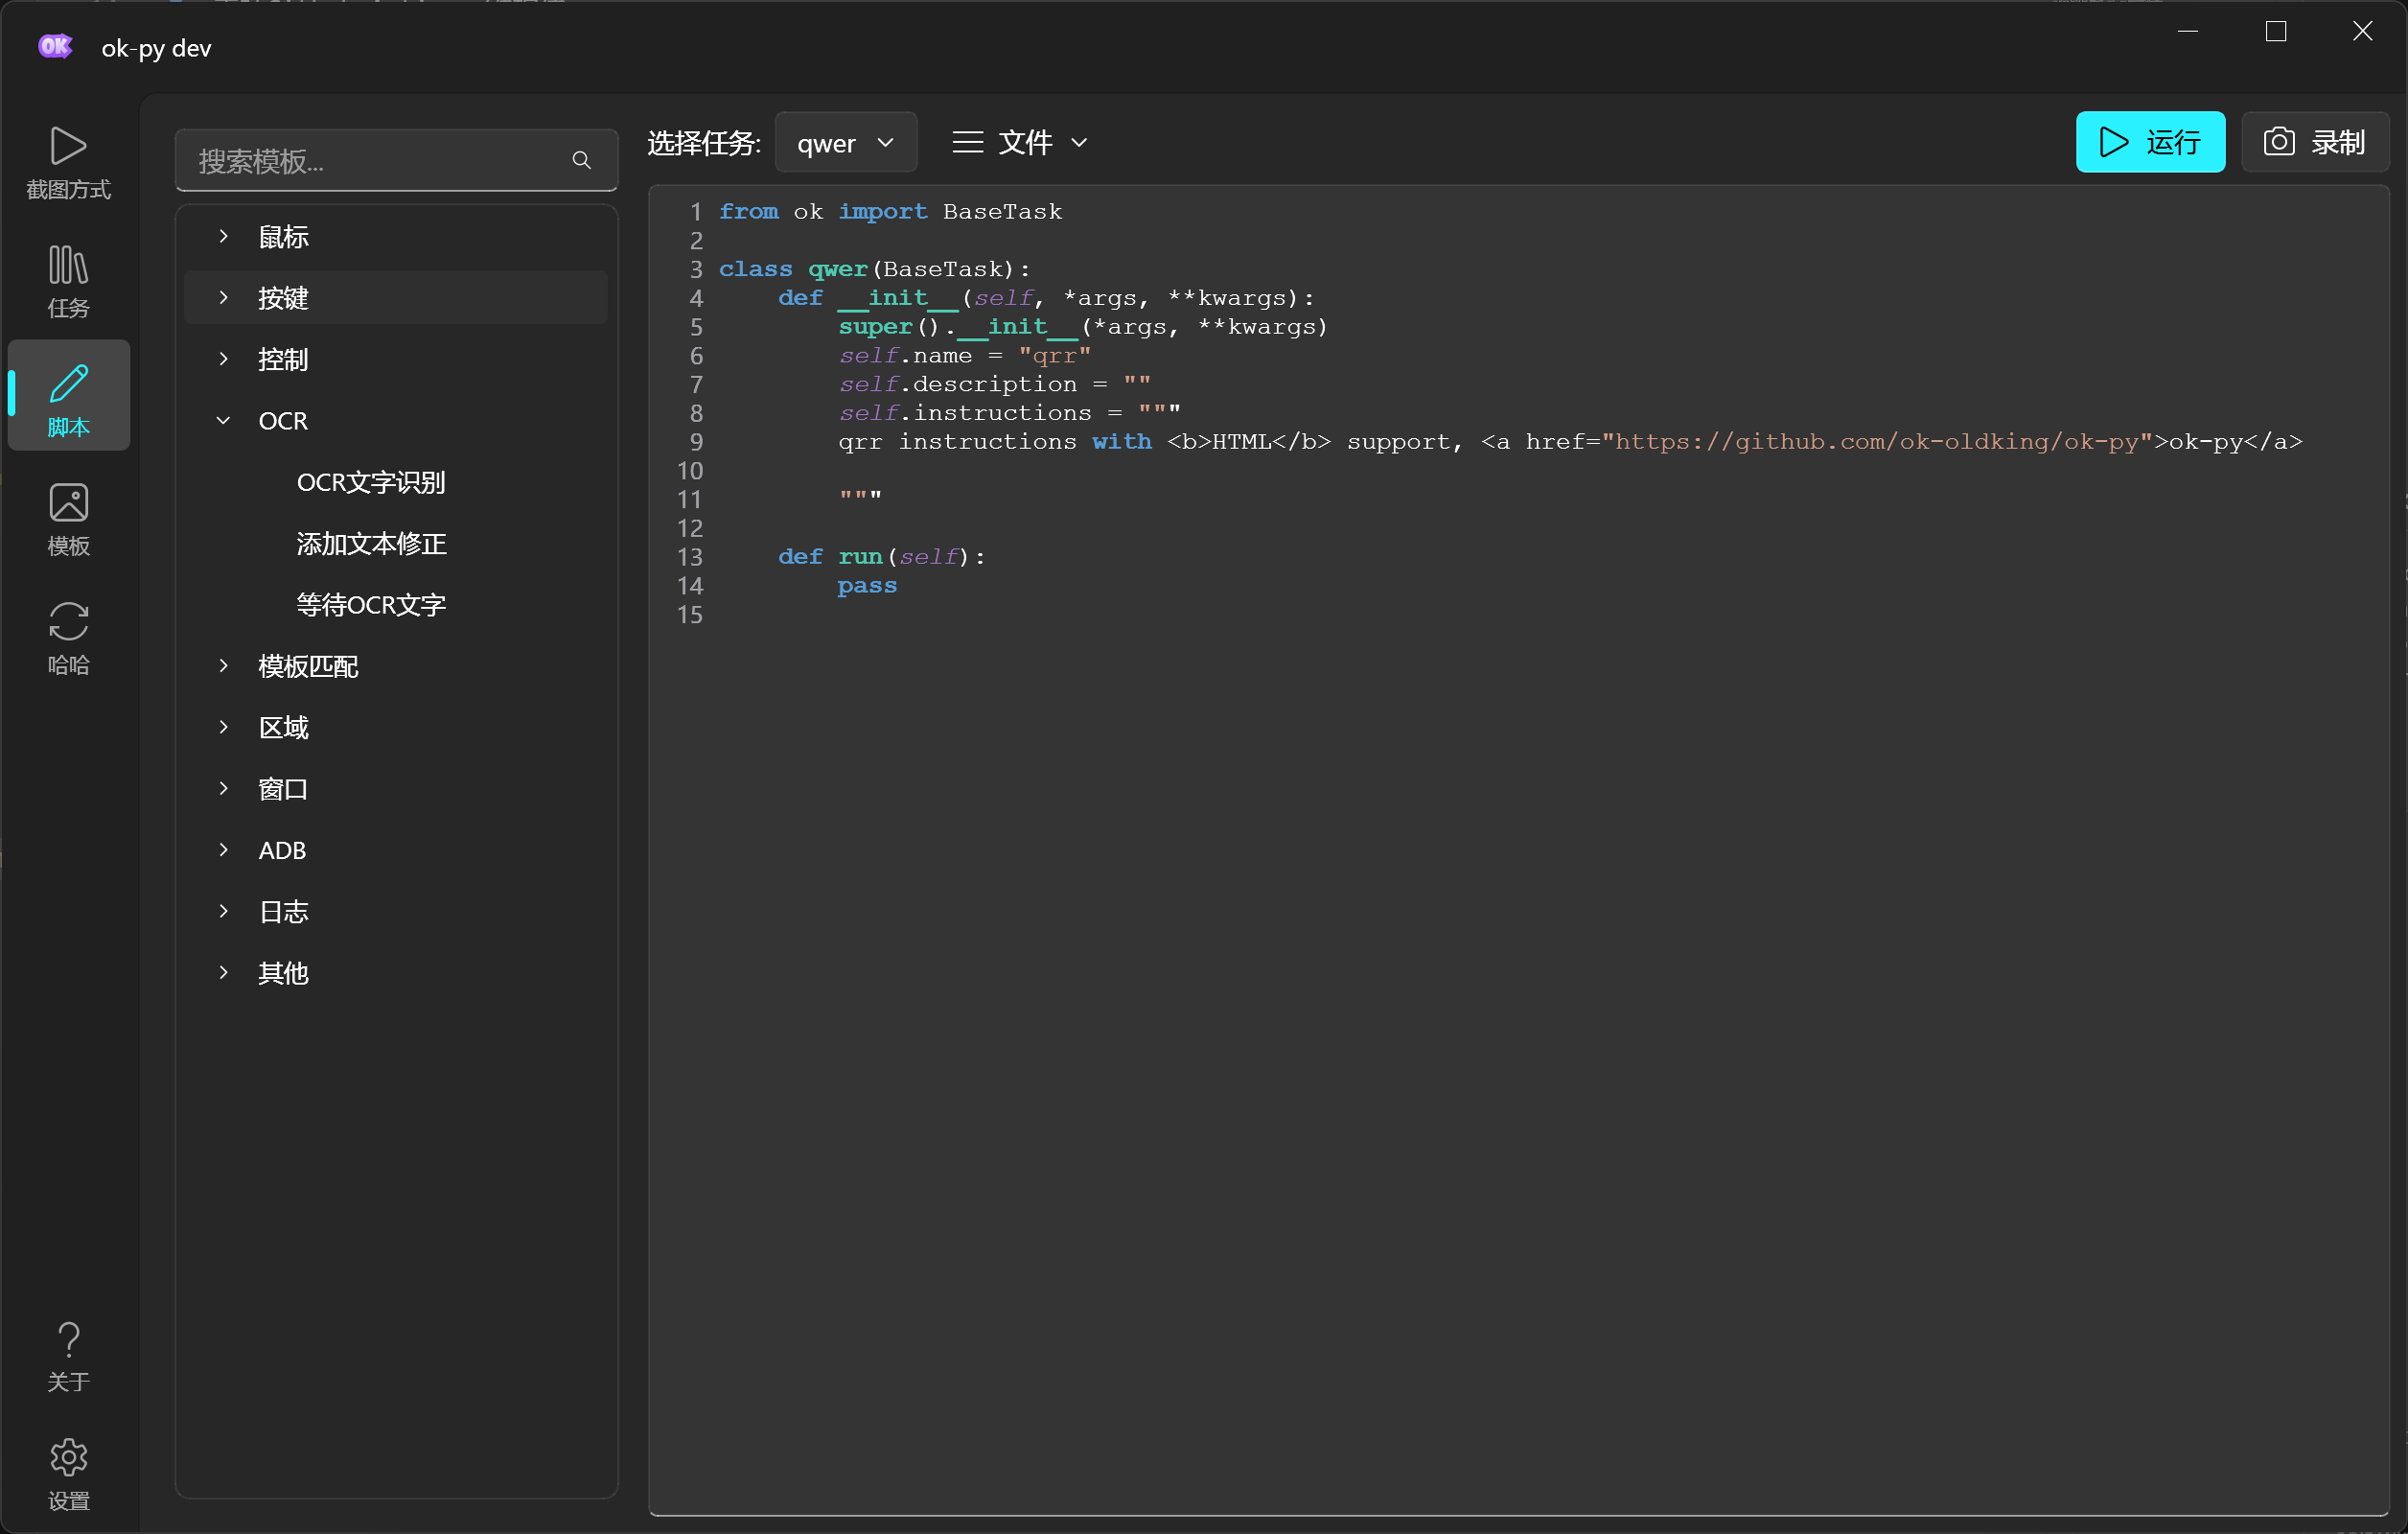Click the search magnifier icon
2408x1534 pixels.
tap(581, 160)
